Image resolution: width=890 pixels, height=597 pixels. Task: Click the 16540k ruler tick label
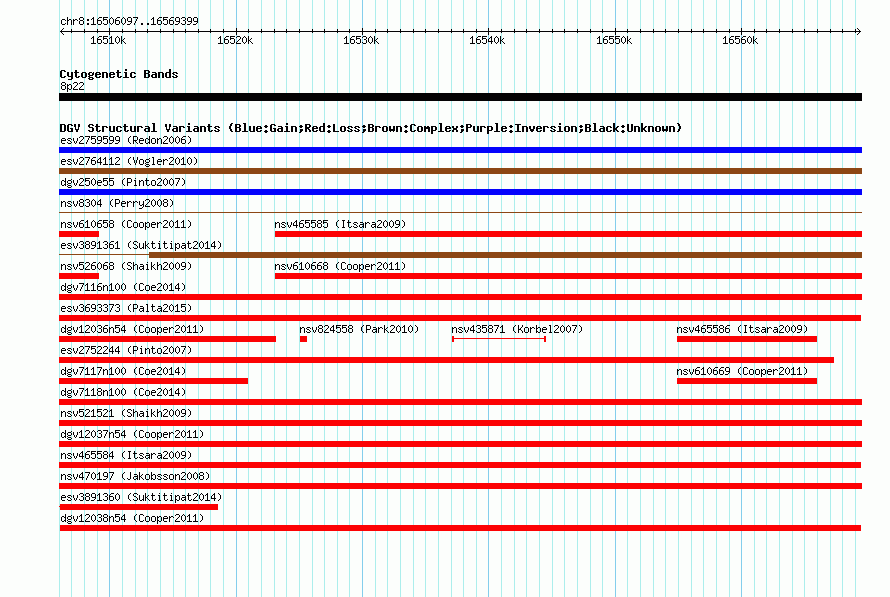click(487, 40)
